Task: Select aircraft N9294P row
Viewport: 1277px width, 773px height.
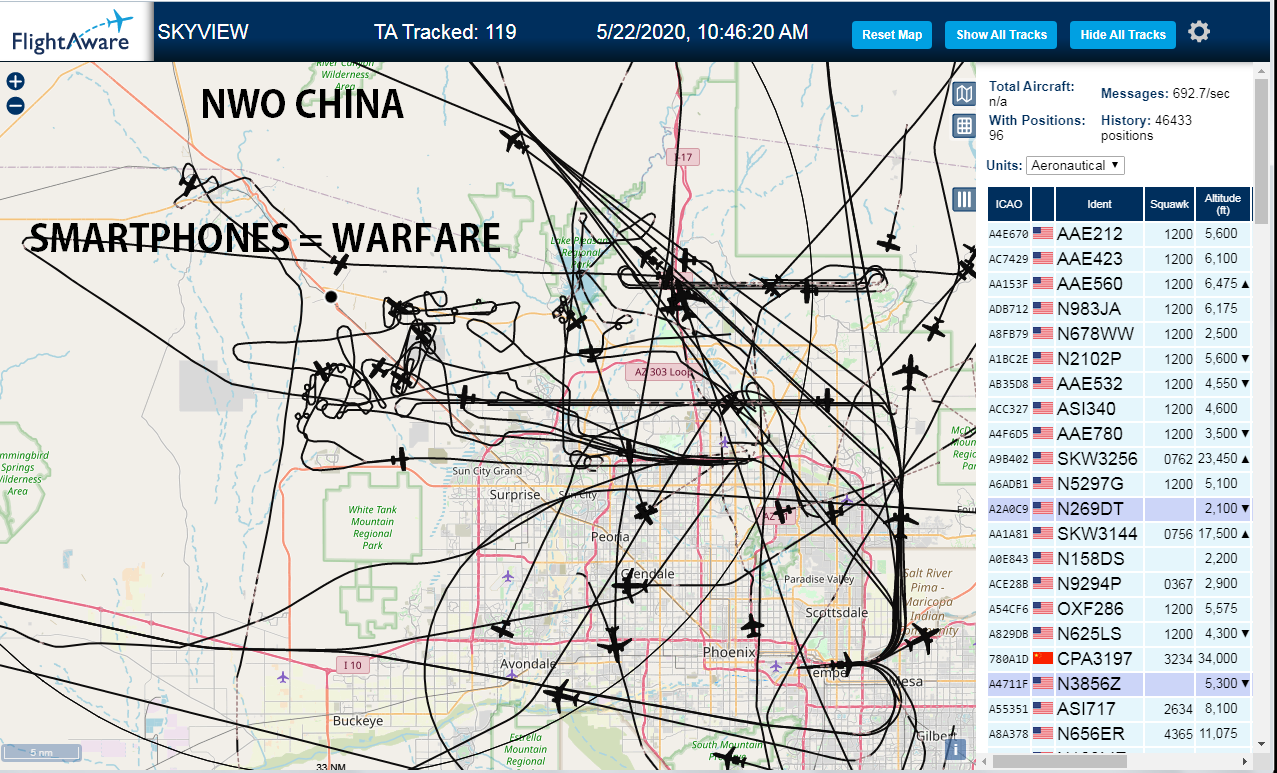Action: pos(1120,584)
